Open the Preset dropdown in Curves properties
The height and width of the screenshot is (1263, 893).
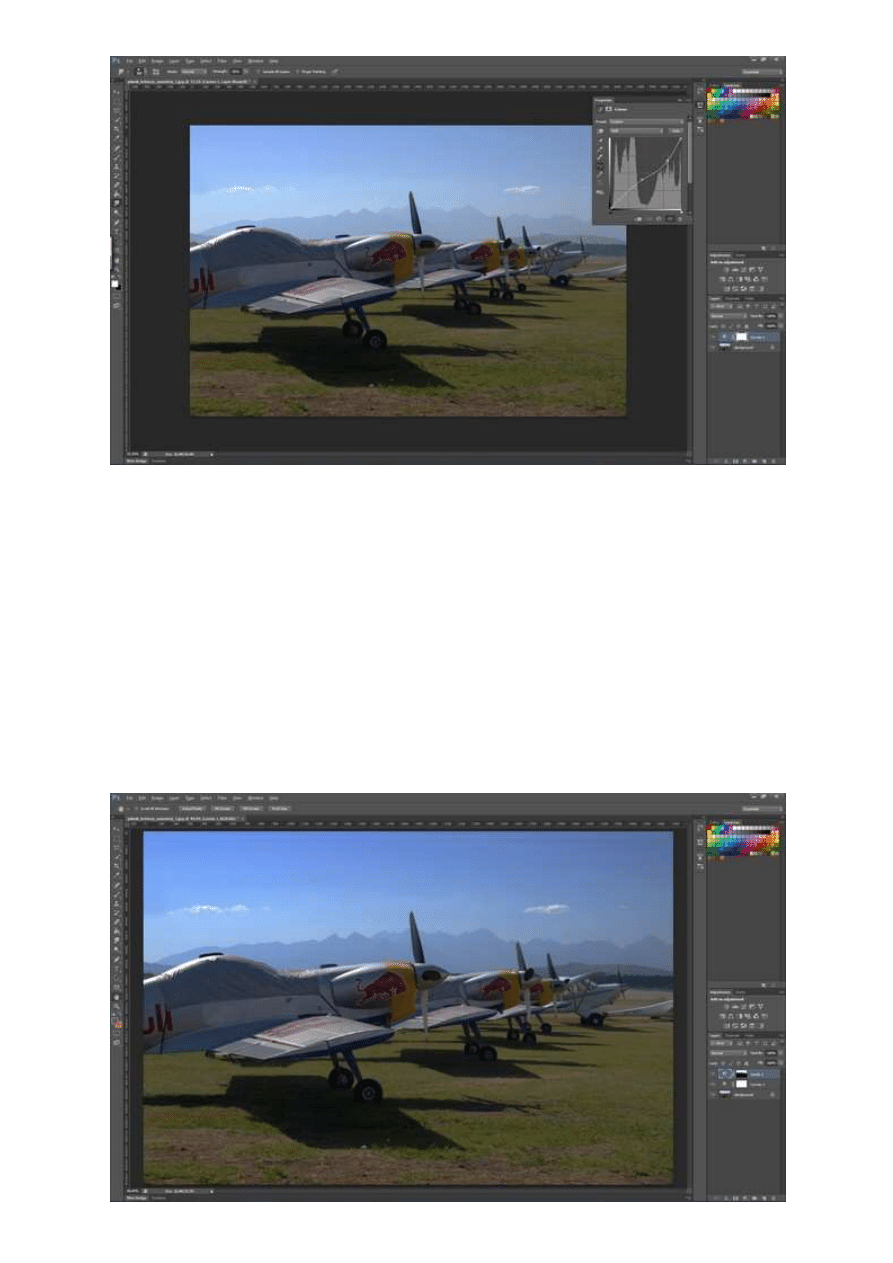click(647, 121)
